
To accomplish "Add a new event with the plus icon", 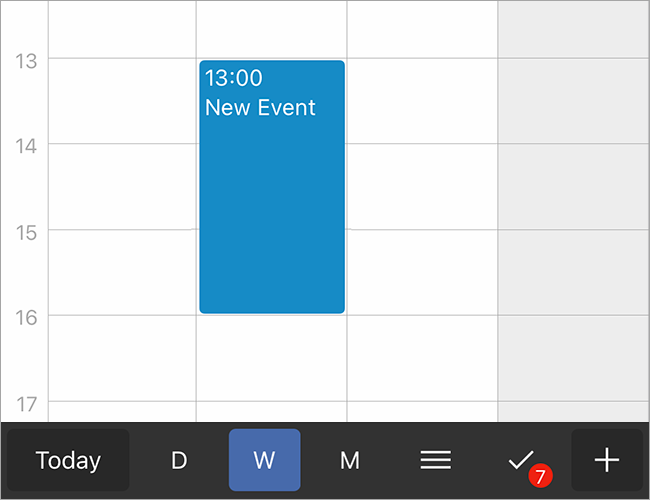I will pos(607,460).
